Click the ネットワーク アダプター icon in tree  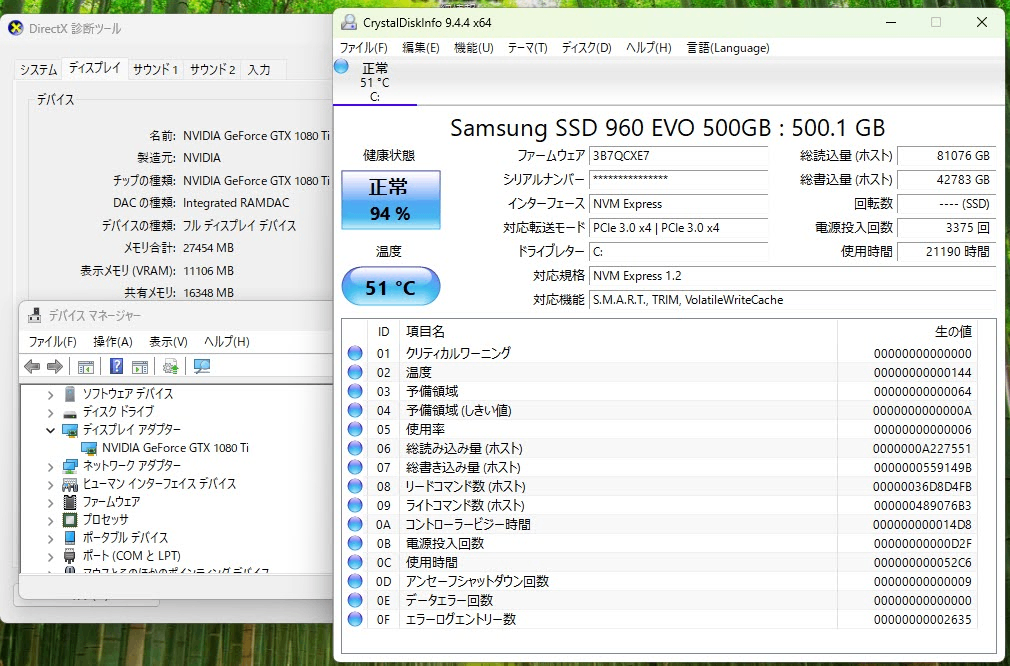tap(70, 466)
